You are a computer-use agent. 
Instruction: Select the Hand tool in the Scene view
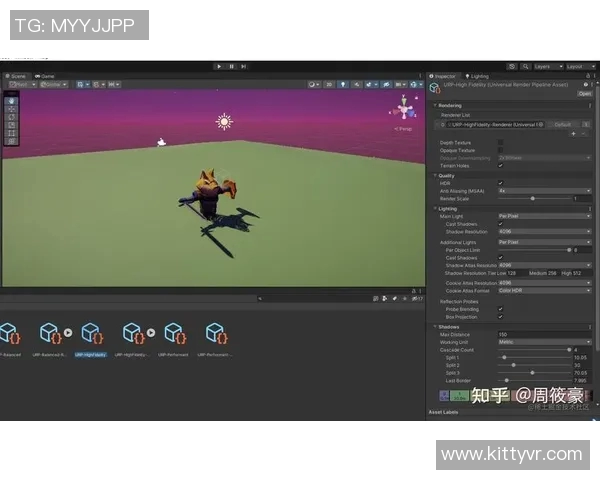[12, 101]
